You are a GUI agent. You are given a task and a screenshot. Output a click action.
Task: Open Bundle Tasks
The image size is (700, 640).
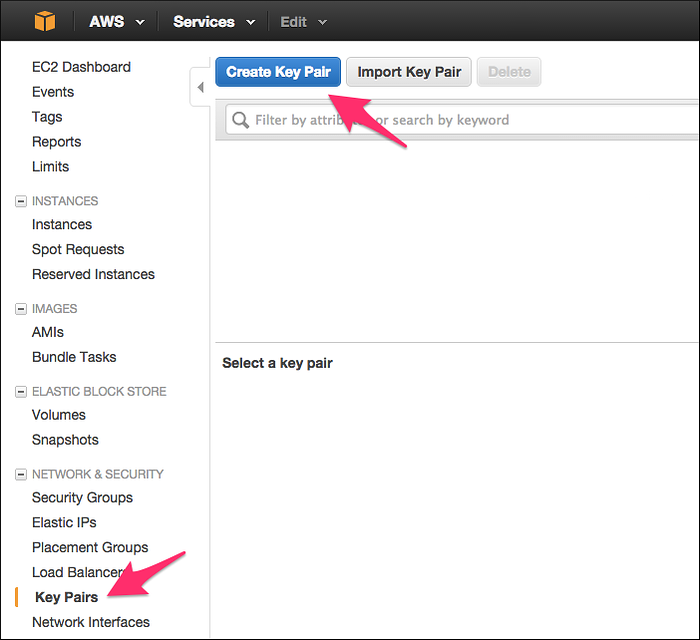coord(74,357)
